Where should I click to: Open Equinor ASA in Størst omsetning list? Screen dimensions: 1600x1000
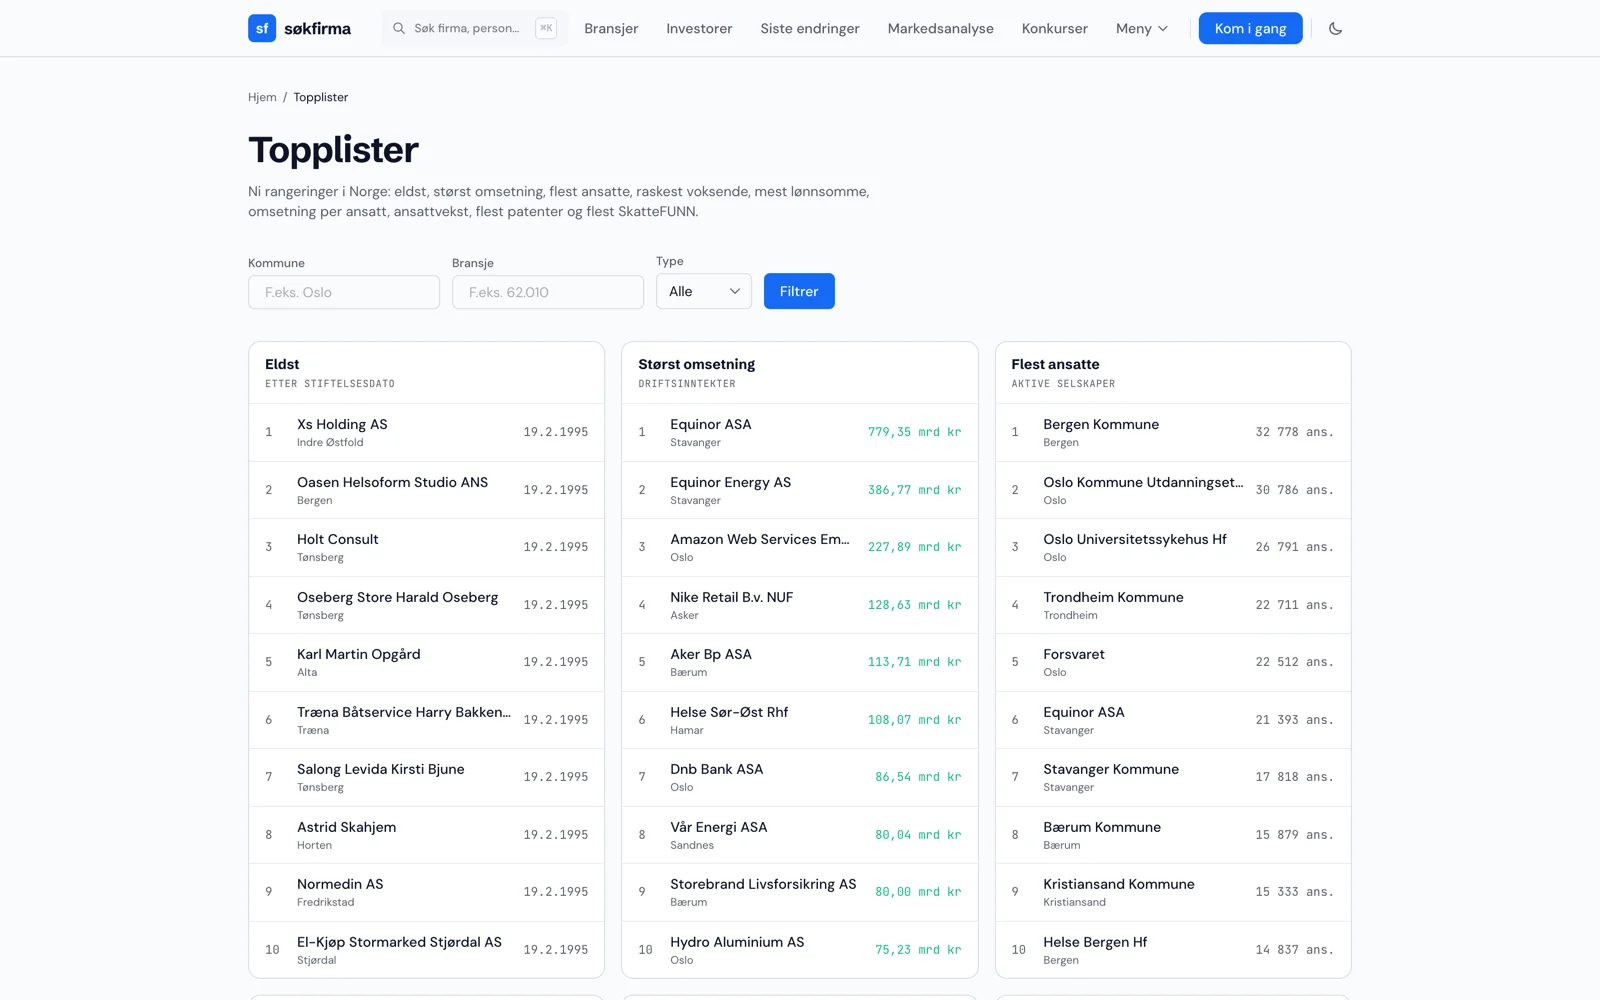click(x=800, y=432)
